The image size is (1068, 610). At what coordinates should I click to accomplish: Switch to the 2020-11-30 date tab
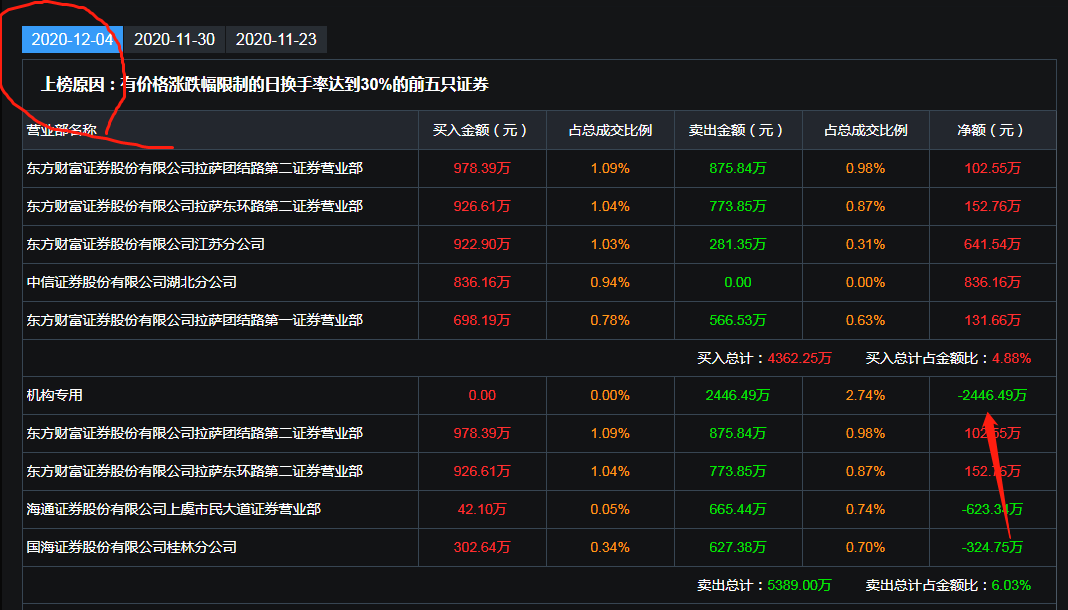click(174, 39)
